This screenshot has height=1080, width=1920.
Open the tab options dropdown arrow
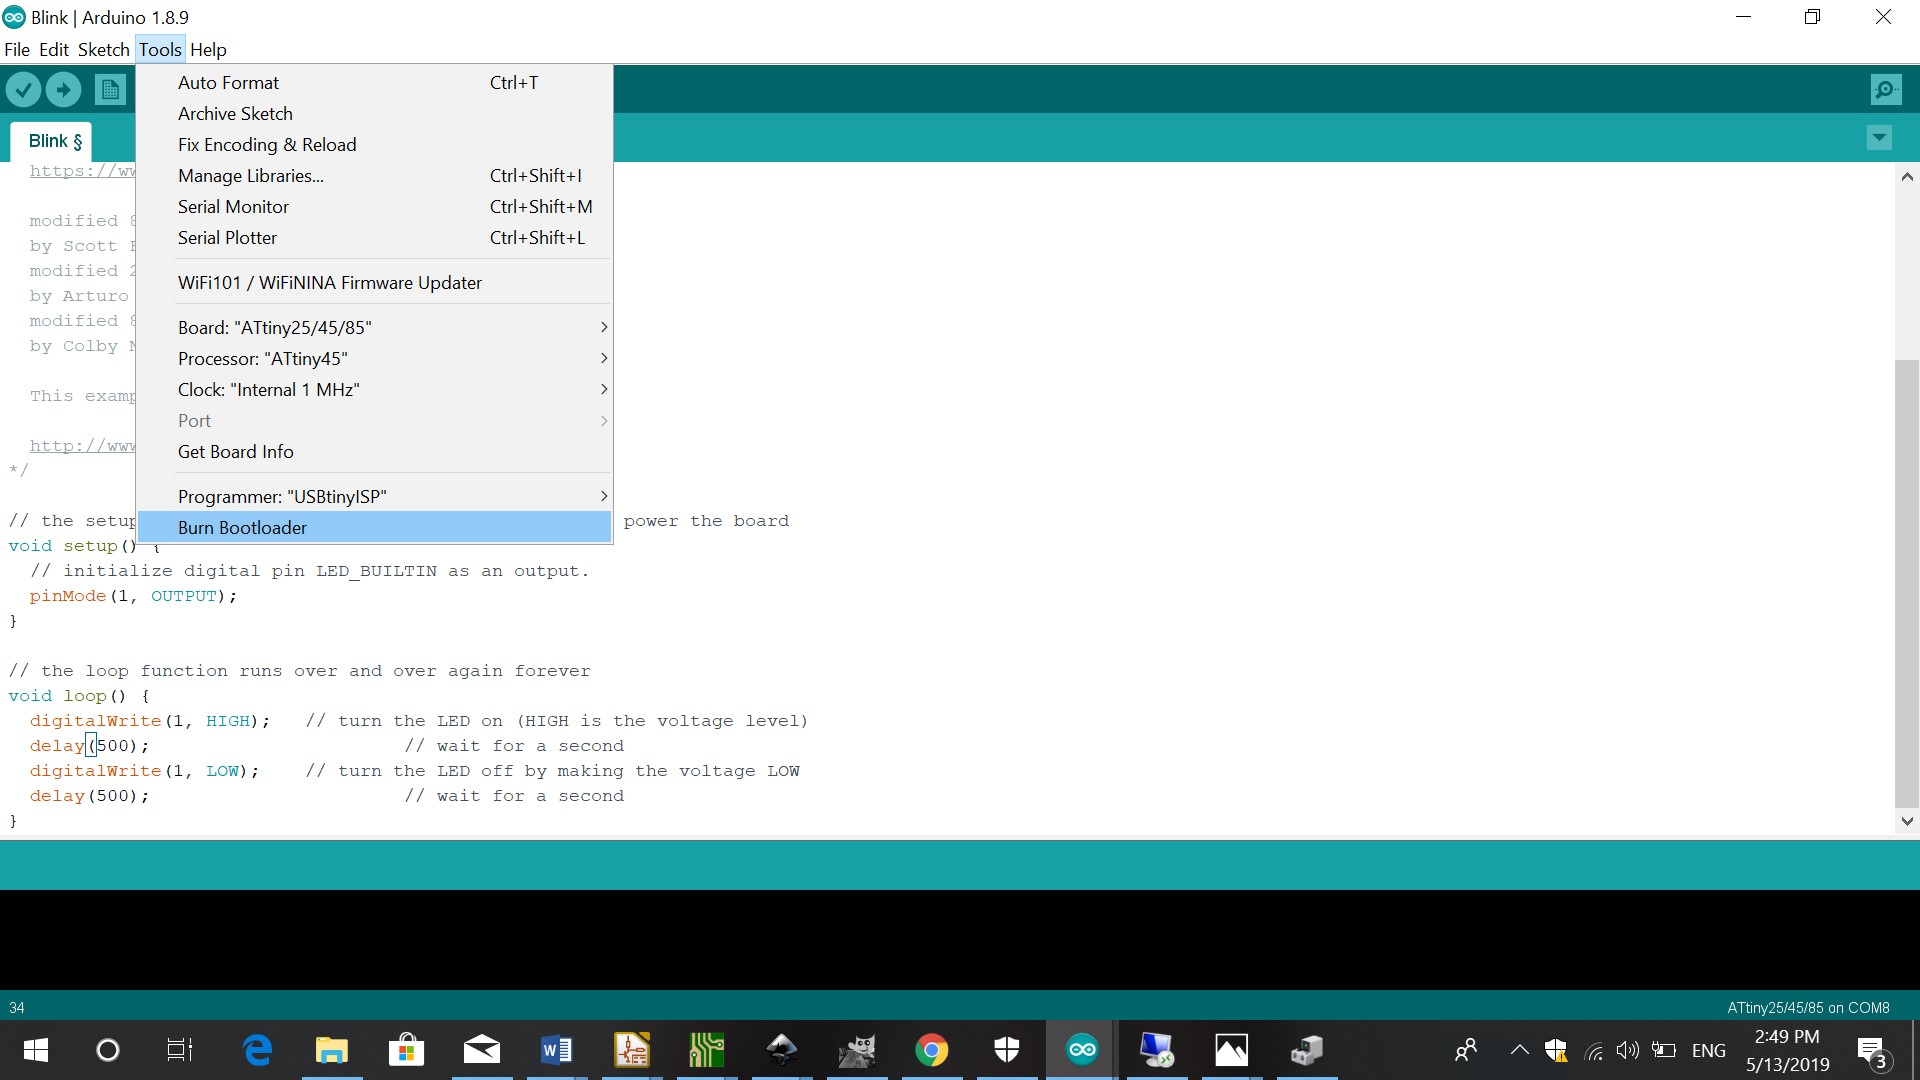tap(1879, 138)
